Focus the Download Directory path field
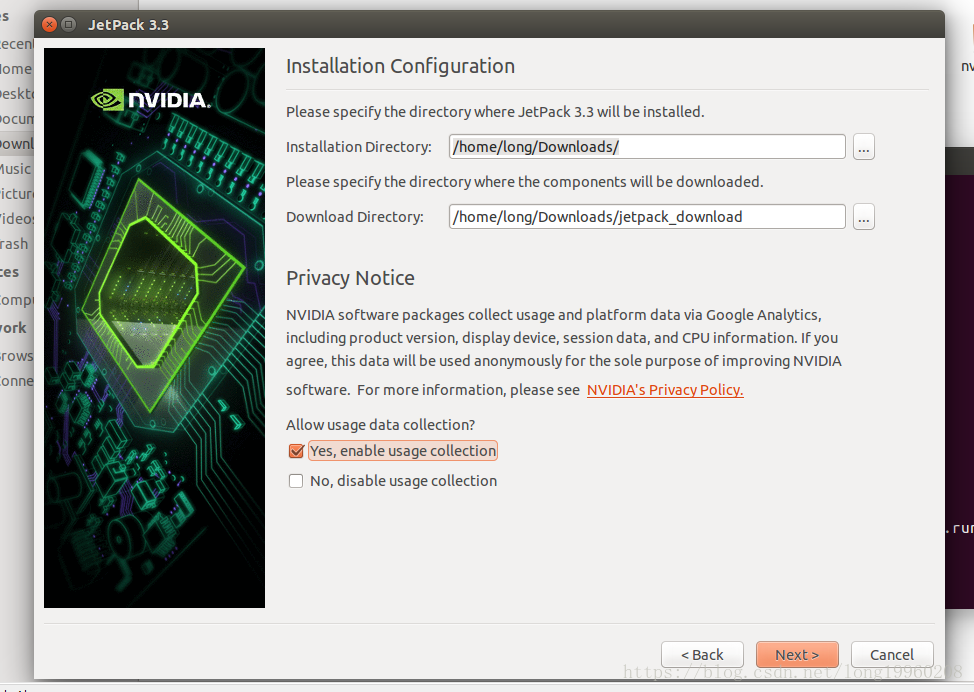Screen dimensions: 974x692 click(x=647, y=217)
